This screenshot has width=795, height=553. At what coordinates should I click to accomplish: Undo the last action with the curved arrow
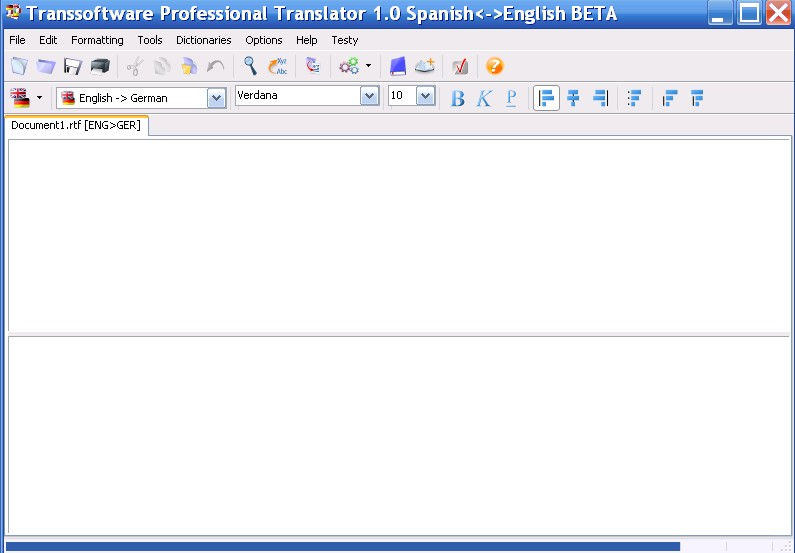pos(215,66)
